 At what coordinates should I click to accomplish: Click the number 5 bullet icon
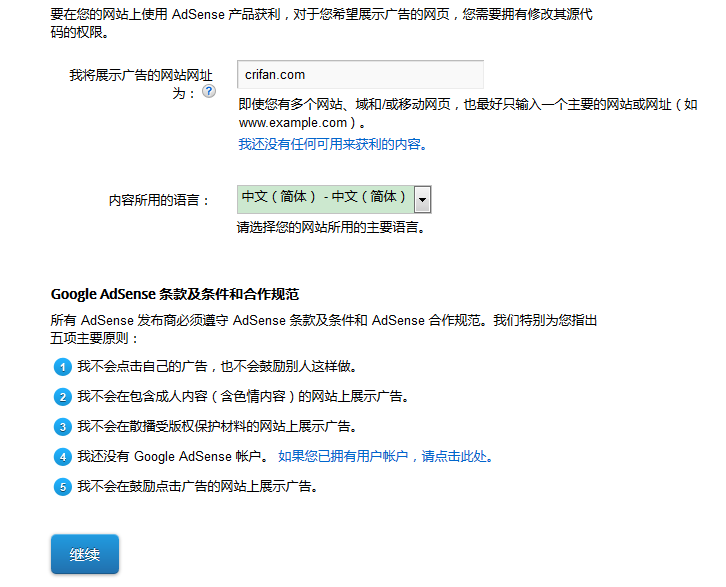(63, 487)
